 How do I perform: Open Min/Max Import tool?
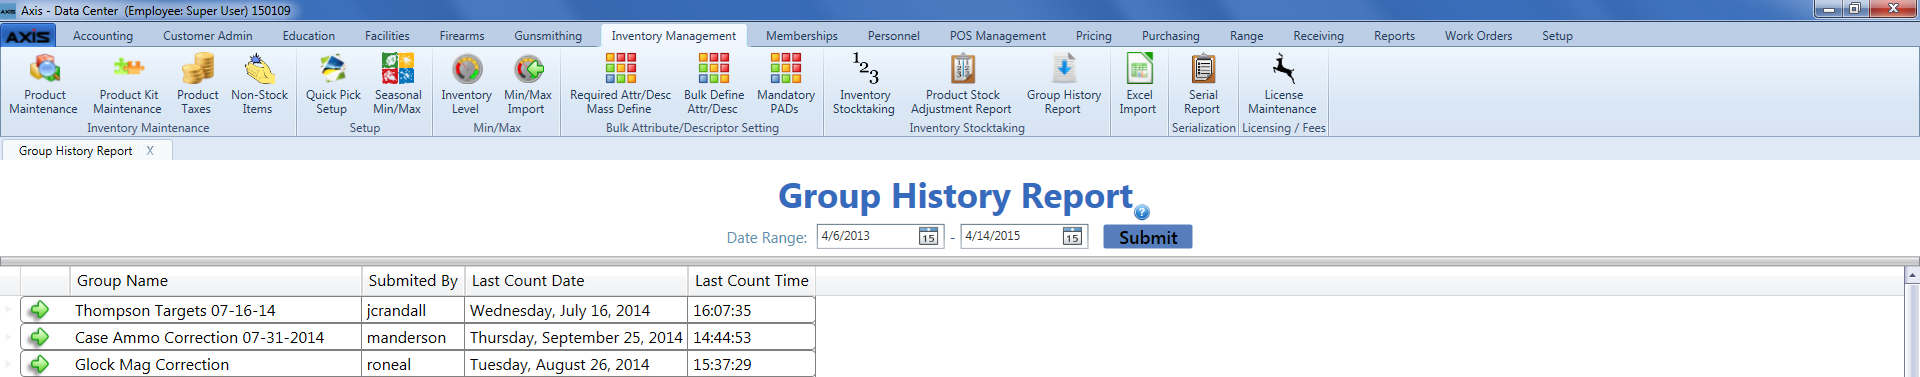click(x=527, y=85)
